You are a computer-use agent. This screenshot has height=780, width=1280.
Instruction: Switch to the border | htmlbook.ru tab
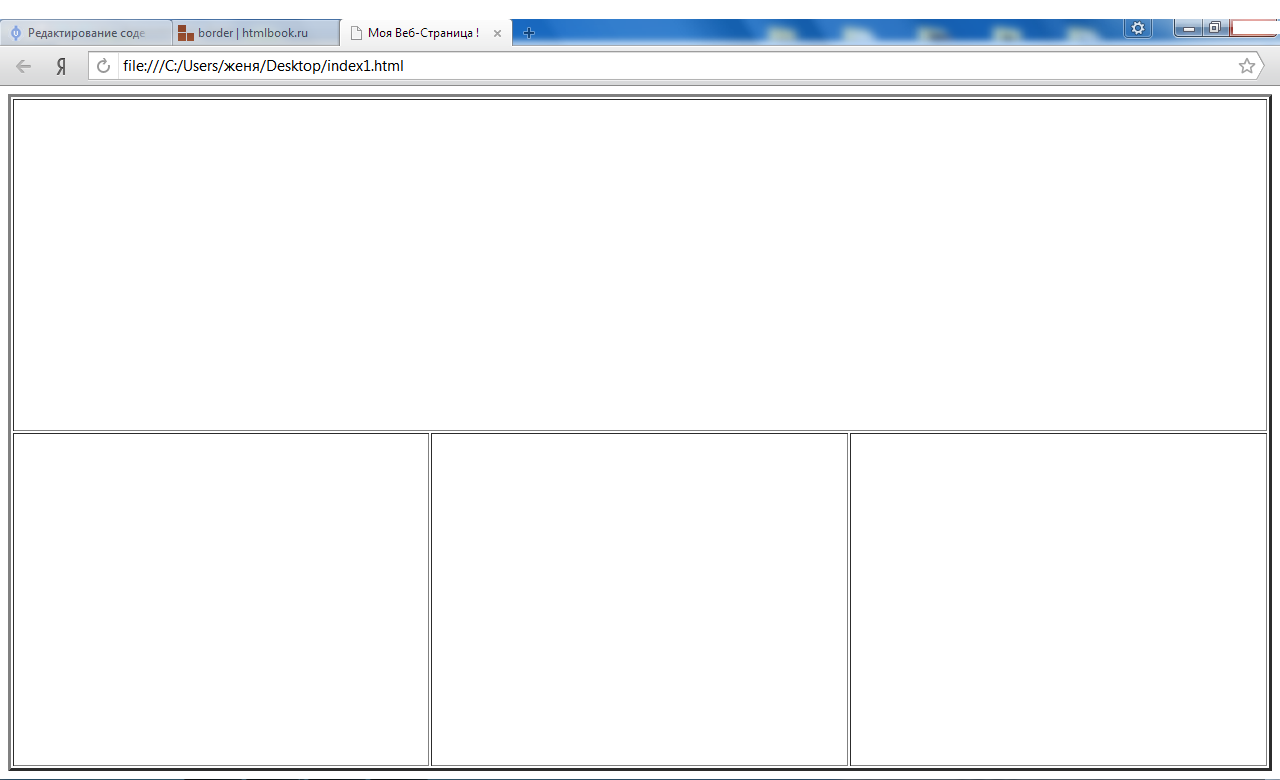256,33
